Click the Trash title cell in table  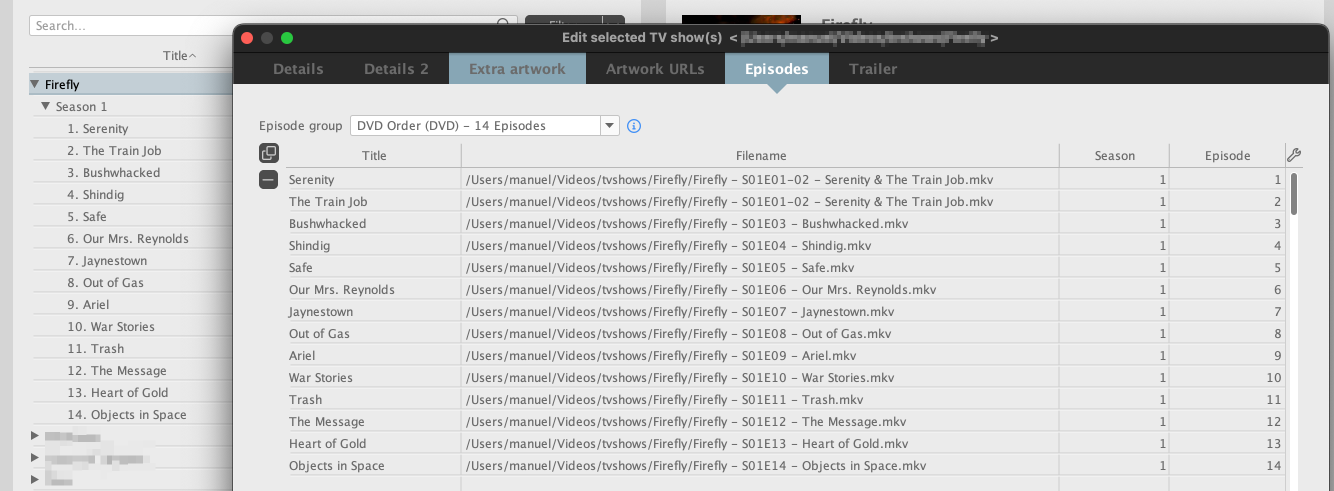coord(374,400)
